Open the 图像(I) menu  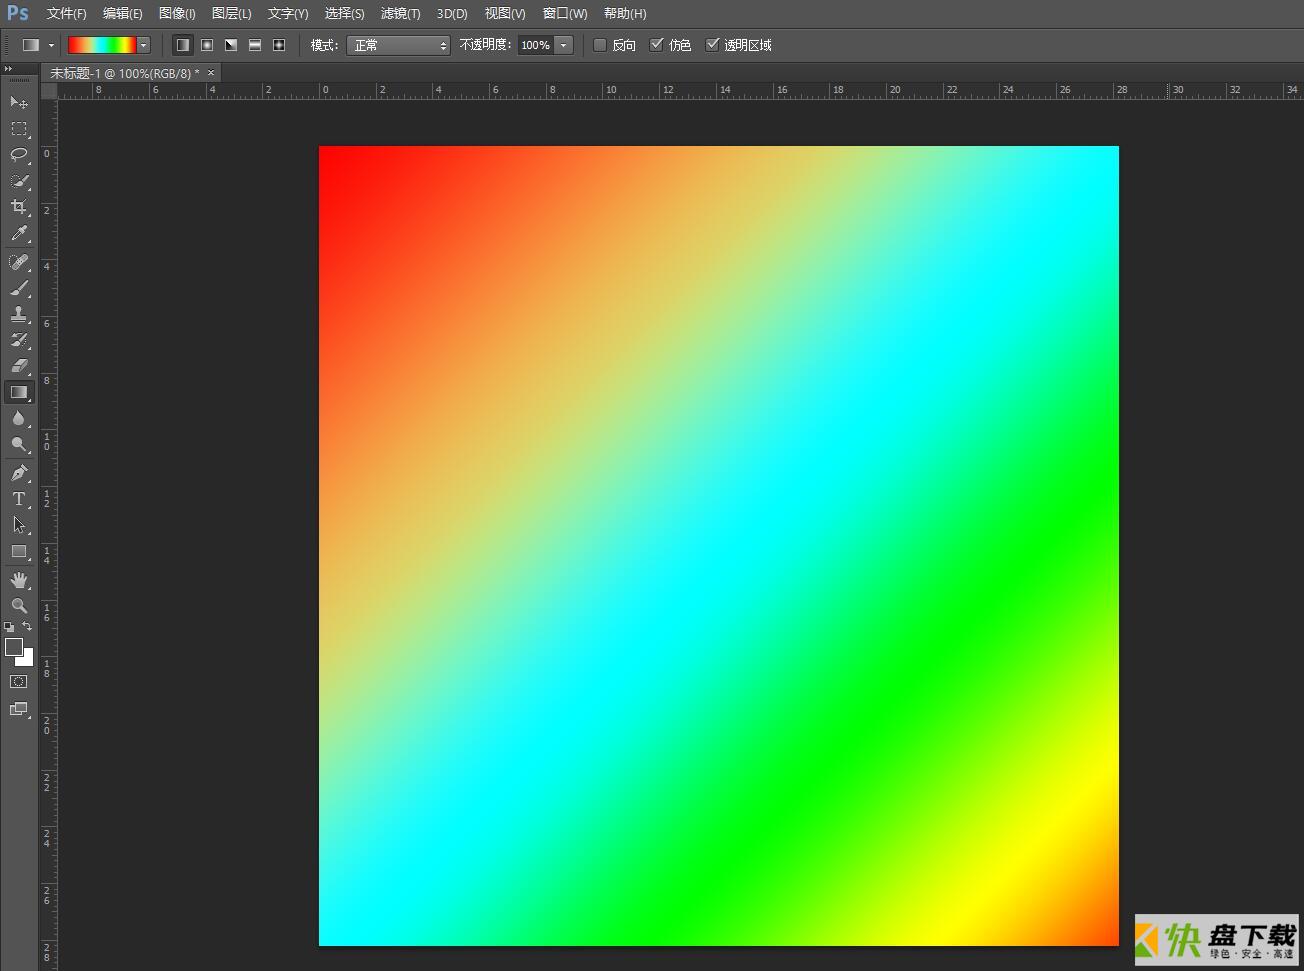pyautogui.click(x=177, y=13)
